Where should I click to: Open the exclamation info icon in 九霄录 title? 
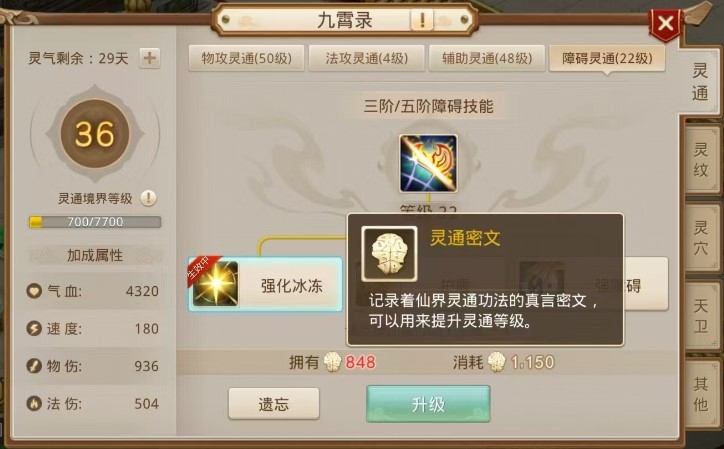(422, 20)
